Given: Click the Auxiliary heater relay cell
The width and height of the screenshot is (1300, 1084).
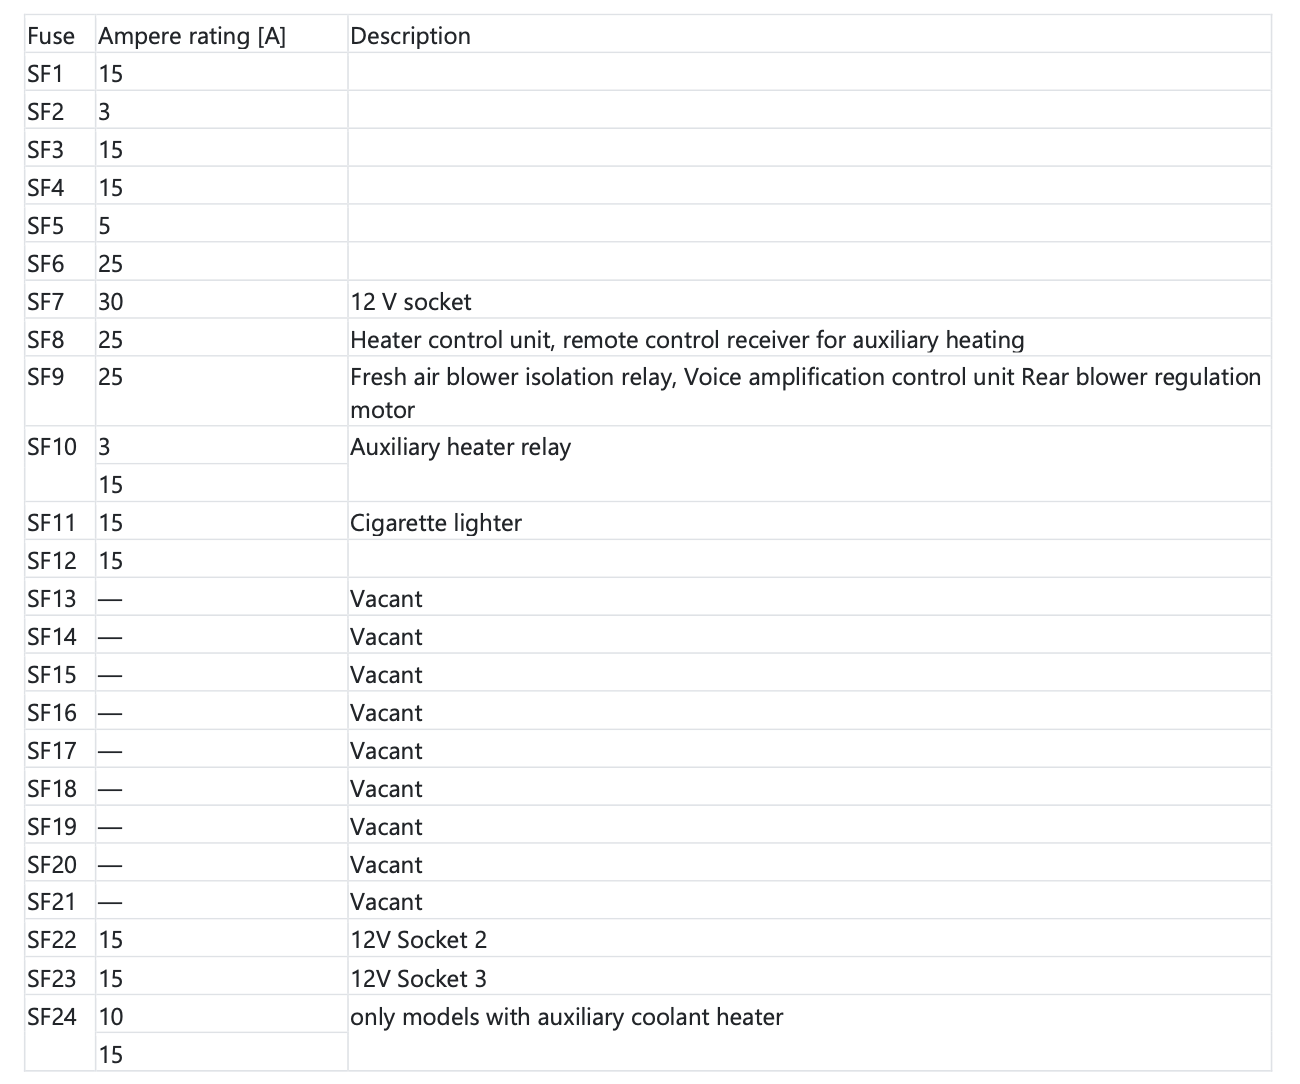Looking at the screenshot, I should (460, 447).
